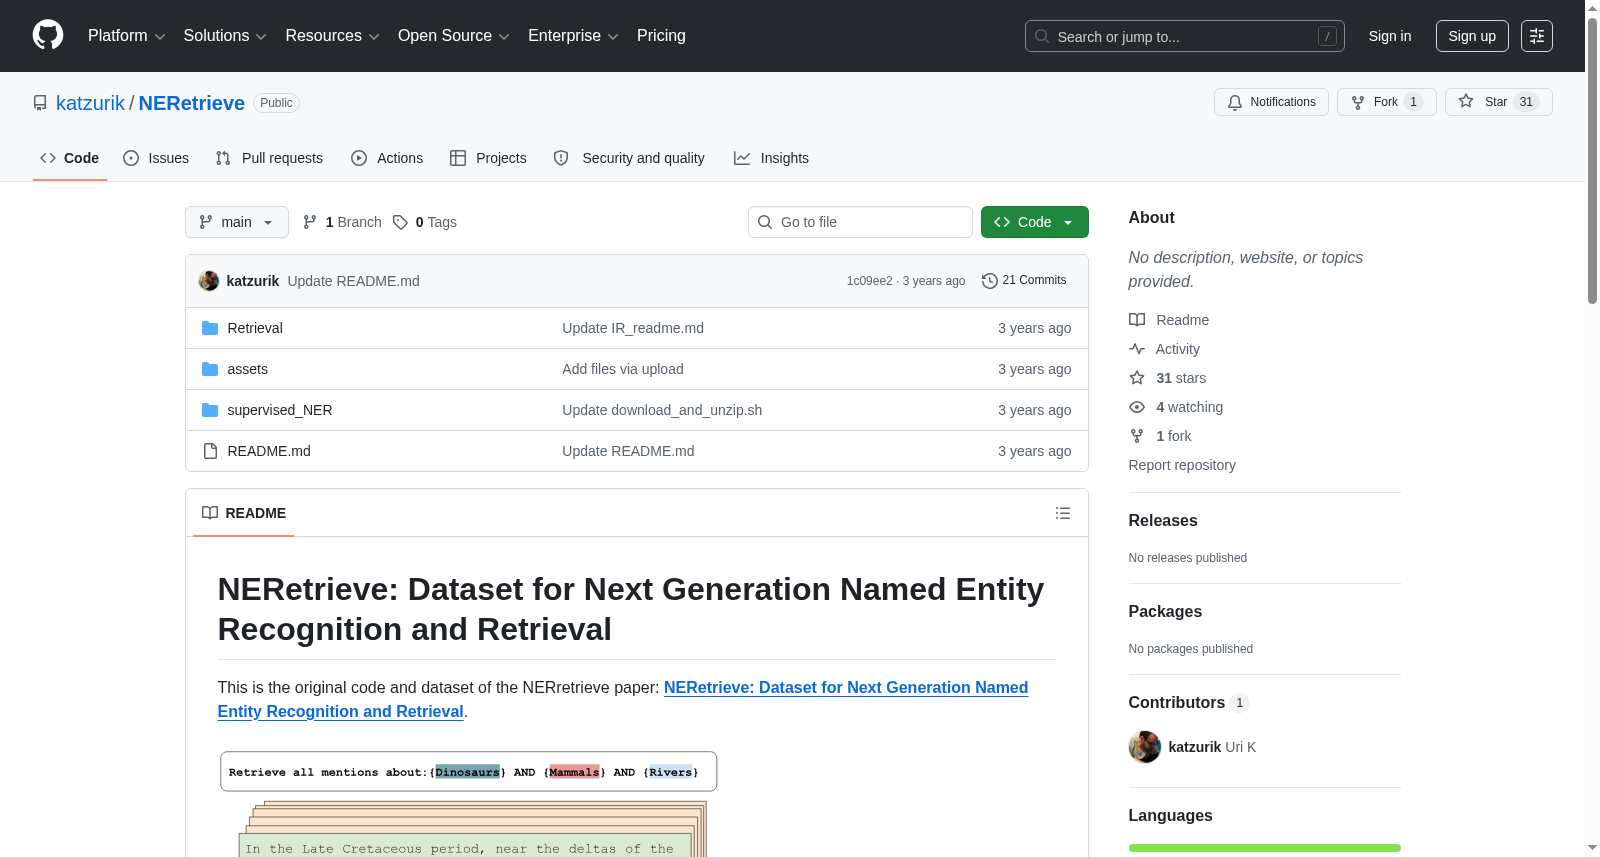The height and width of the screenshot is (857, 1600).
Task: Open the README.md file
Action: click(269, 451)
